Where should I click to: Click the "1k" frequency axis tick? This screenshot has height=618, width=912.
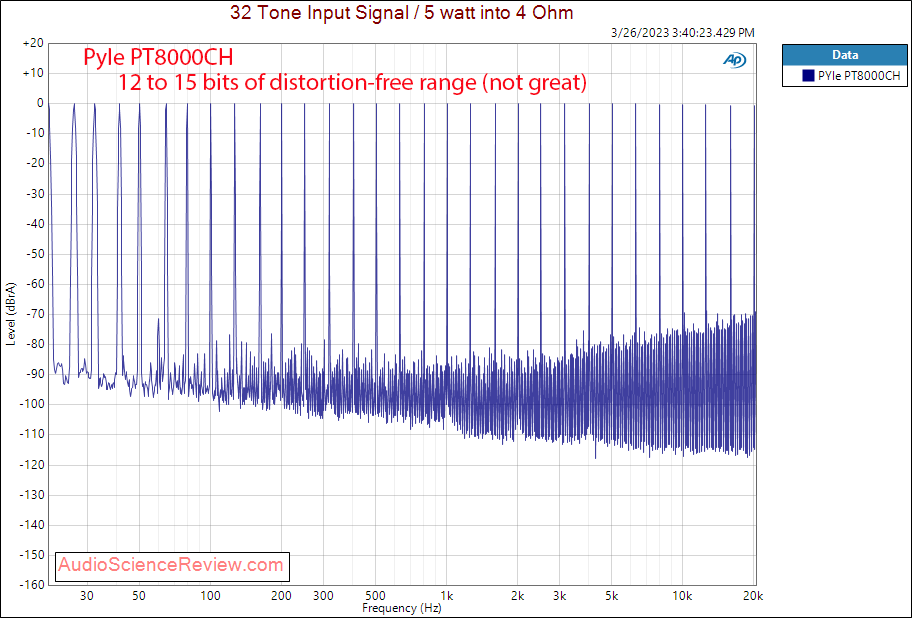pos(446,596)
